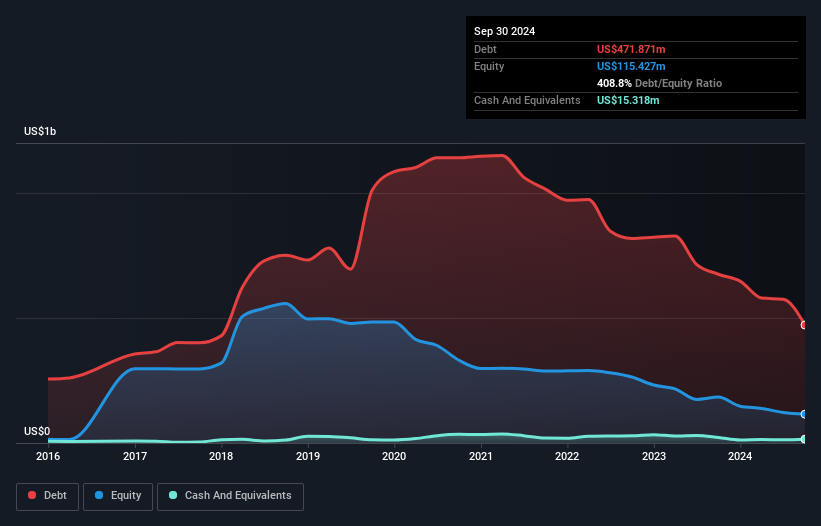
Task: Click the US$0 y-axis label
Action: click(x=37, y=431)
